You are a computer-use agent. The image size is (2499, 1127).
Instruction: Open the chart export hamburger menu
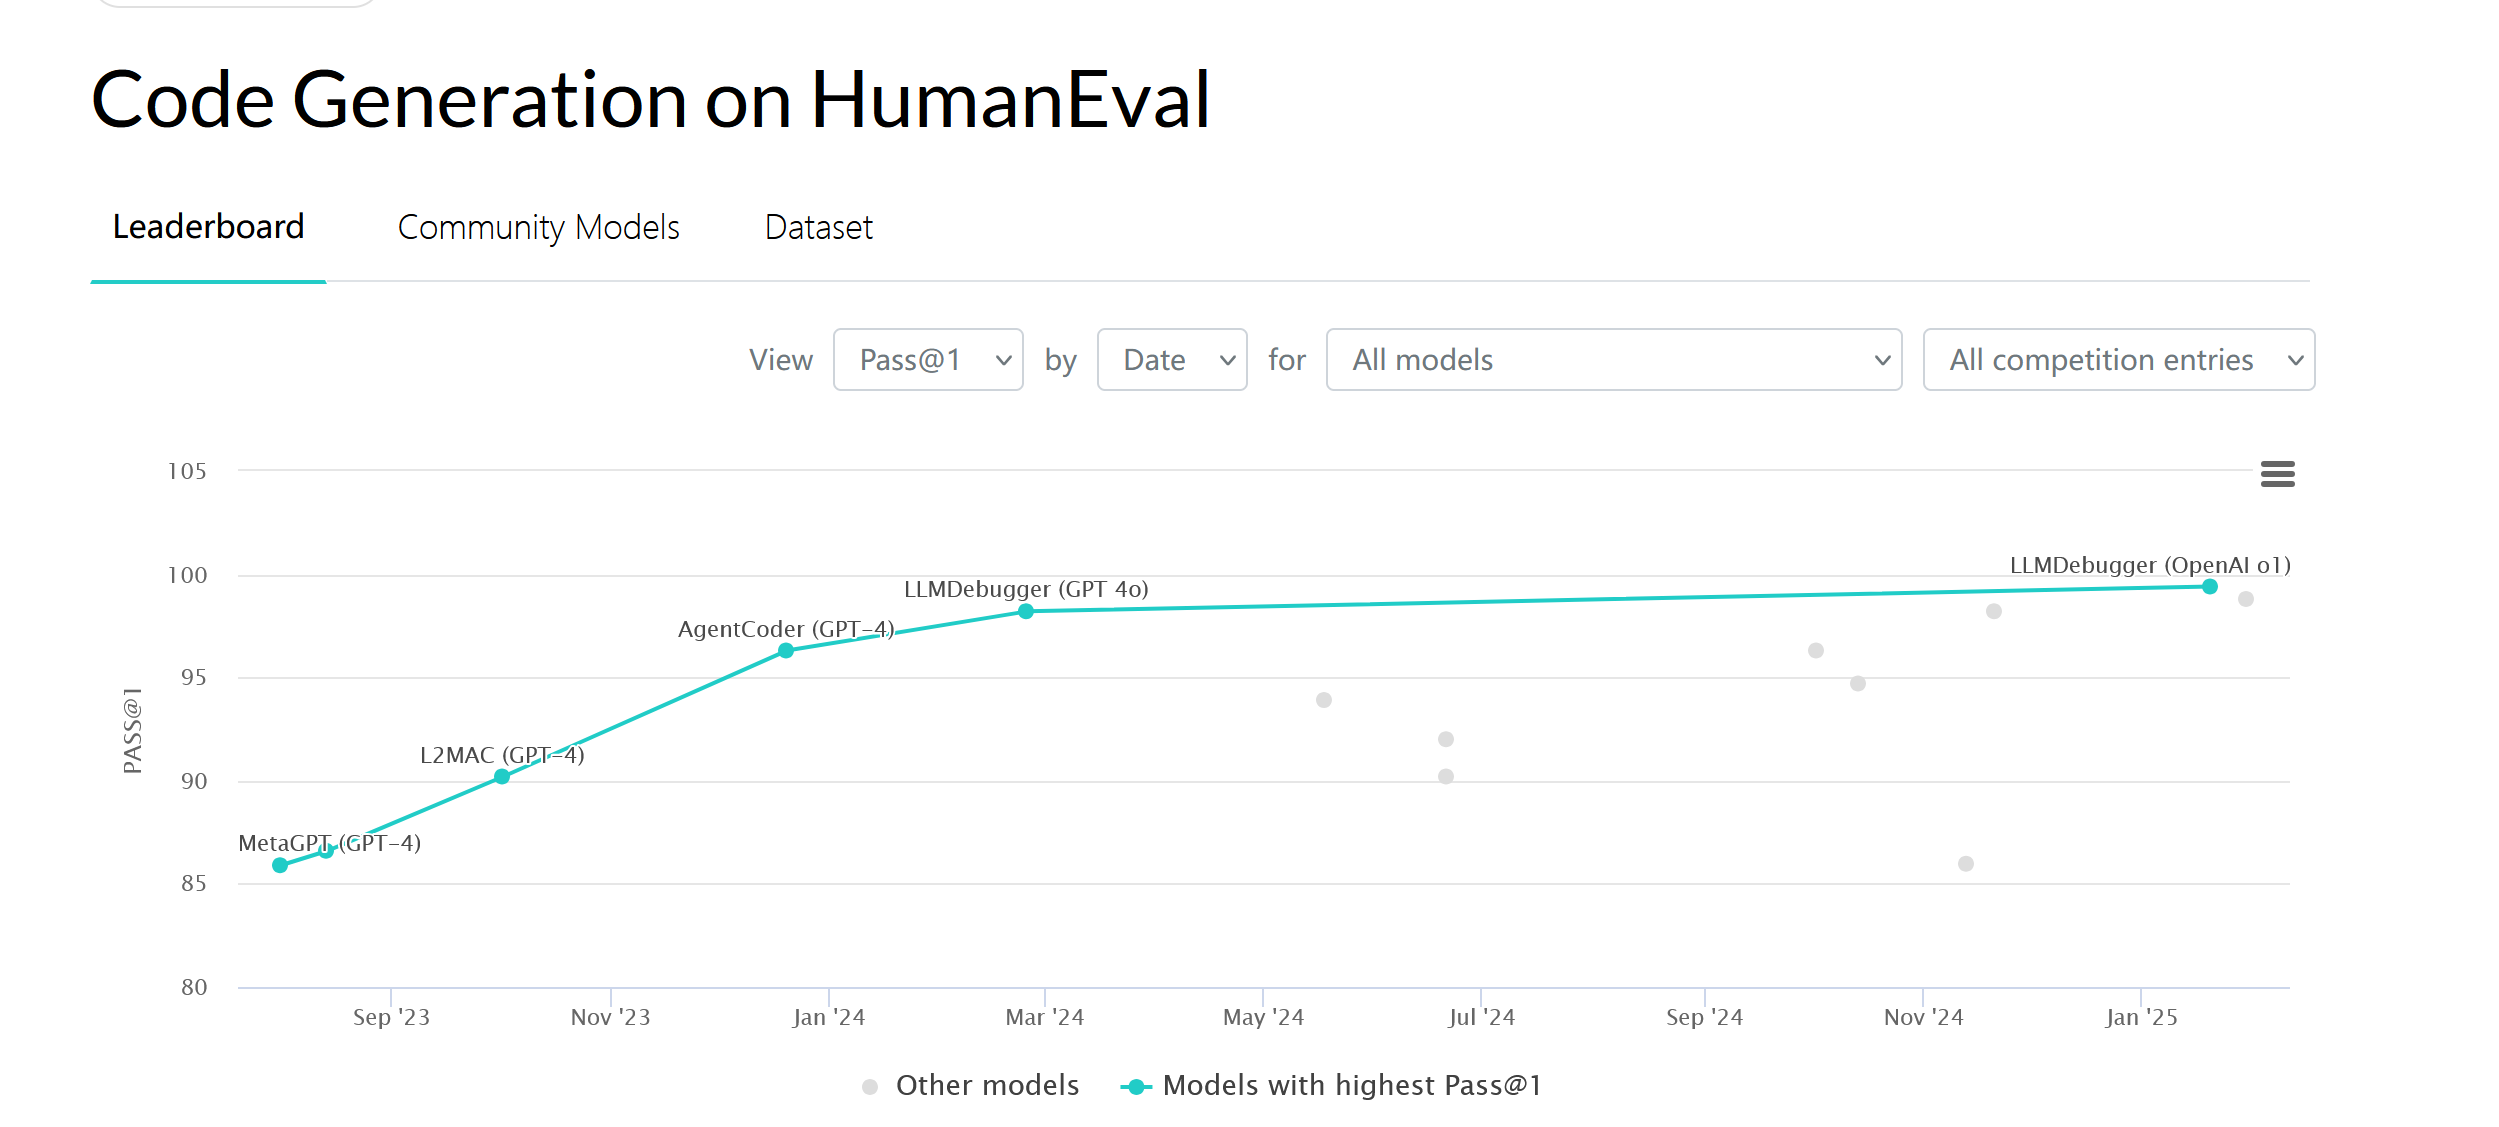click(x=2279, y=475)
